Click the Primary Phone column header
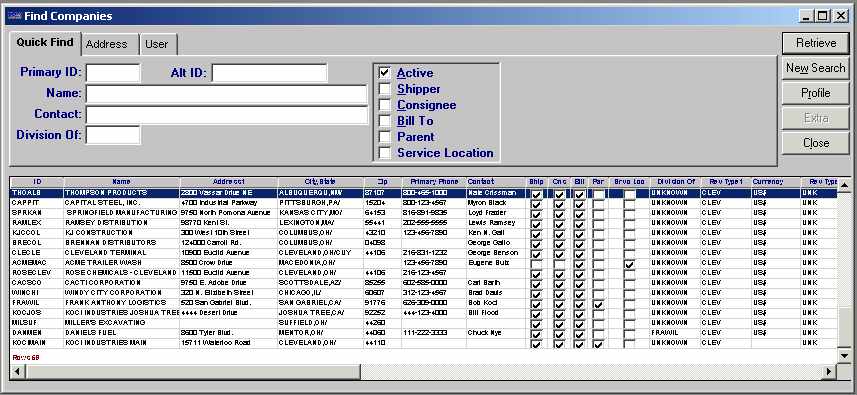The height and width of the screenshot is (395, 857). pyautogui.click(x=433, y=182)
